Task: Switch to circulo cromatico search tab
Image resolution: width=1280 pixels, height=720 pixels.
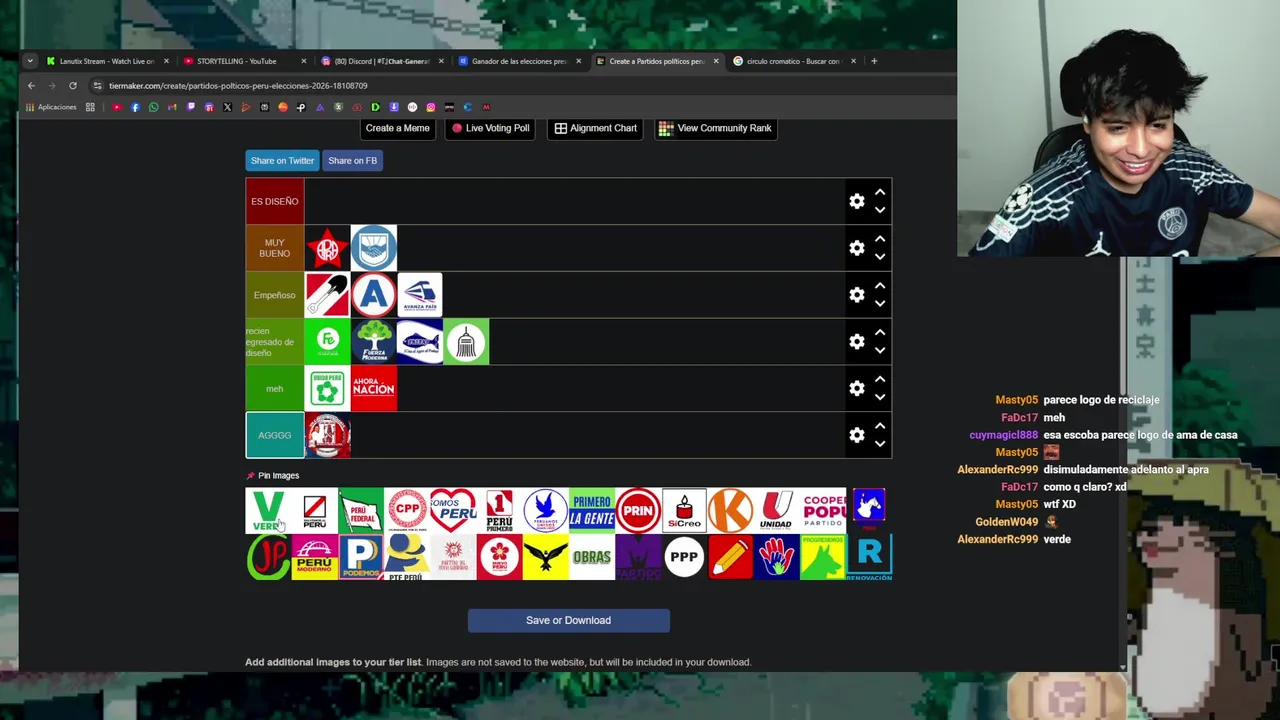Action: (794, 61)
